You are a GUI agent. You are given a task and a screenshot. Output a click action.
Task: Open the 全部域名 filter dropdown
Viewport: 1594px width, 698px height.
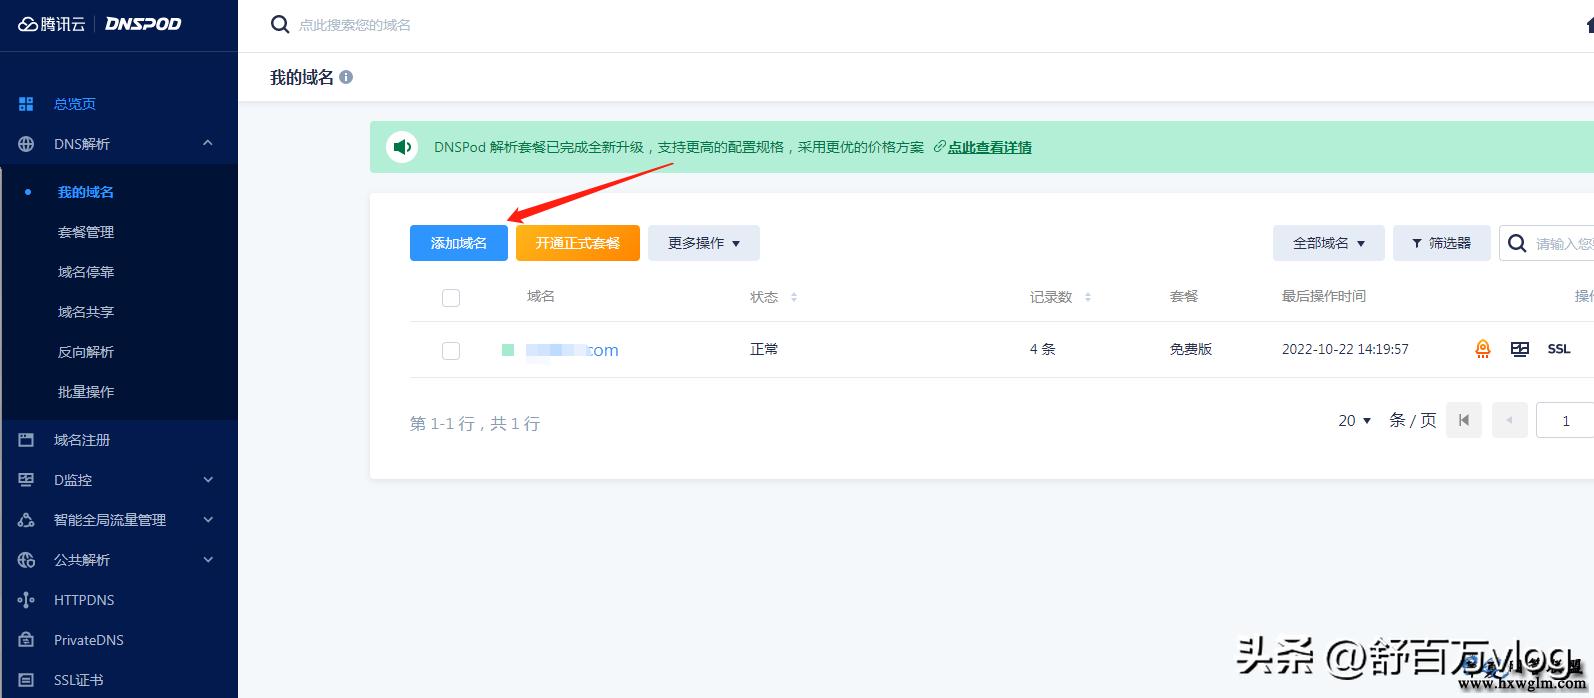pos(1329,243)
